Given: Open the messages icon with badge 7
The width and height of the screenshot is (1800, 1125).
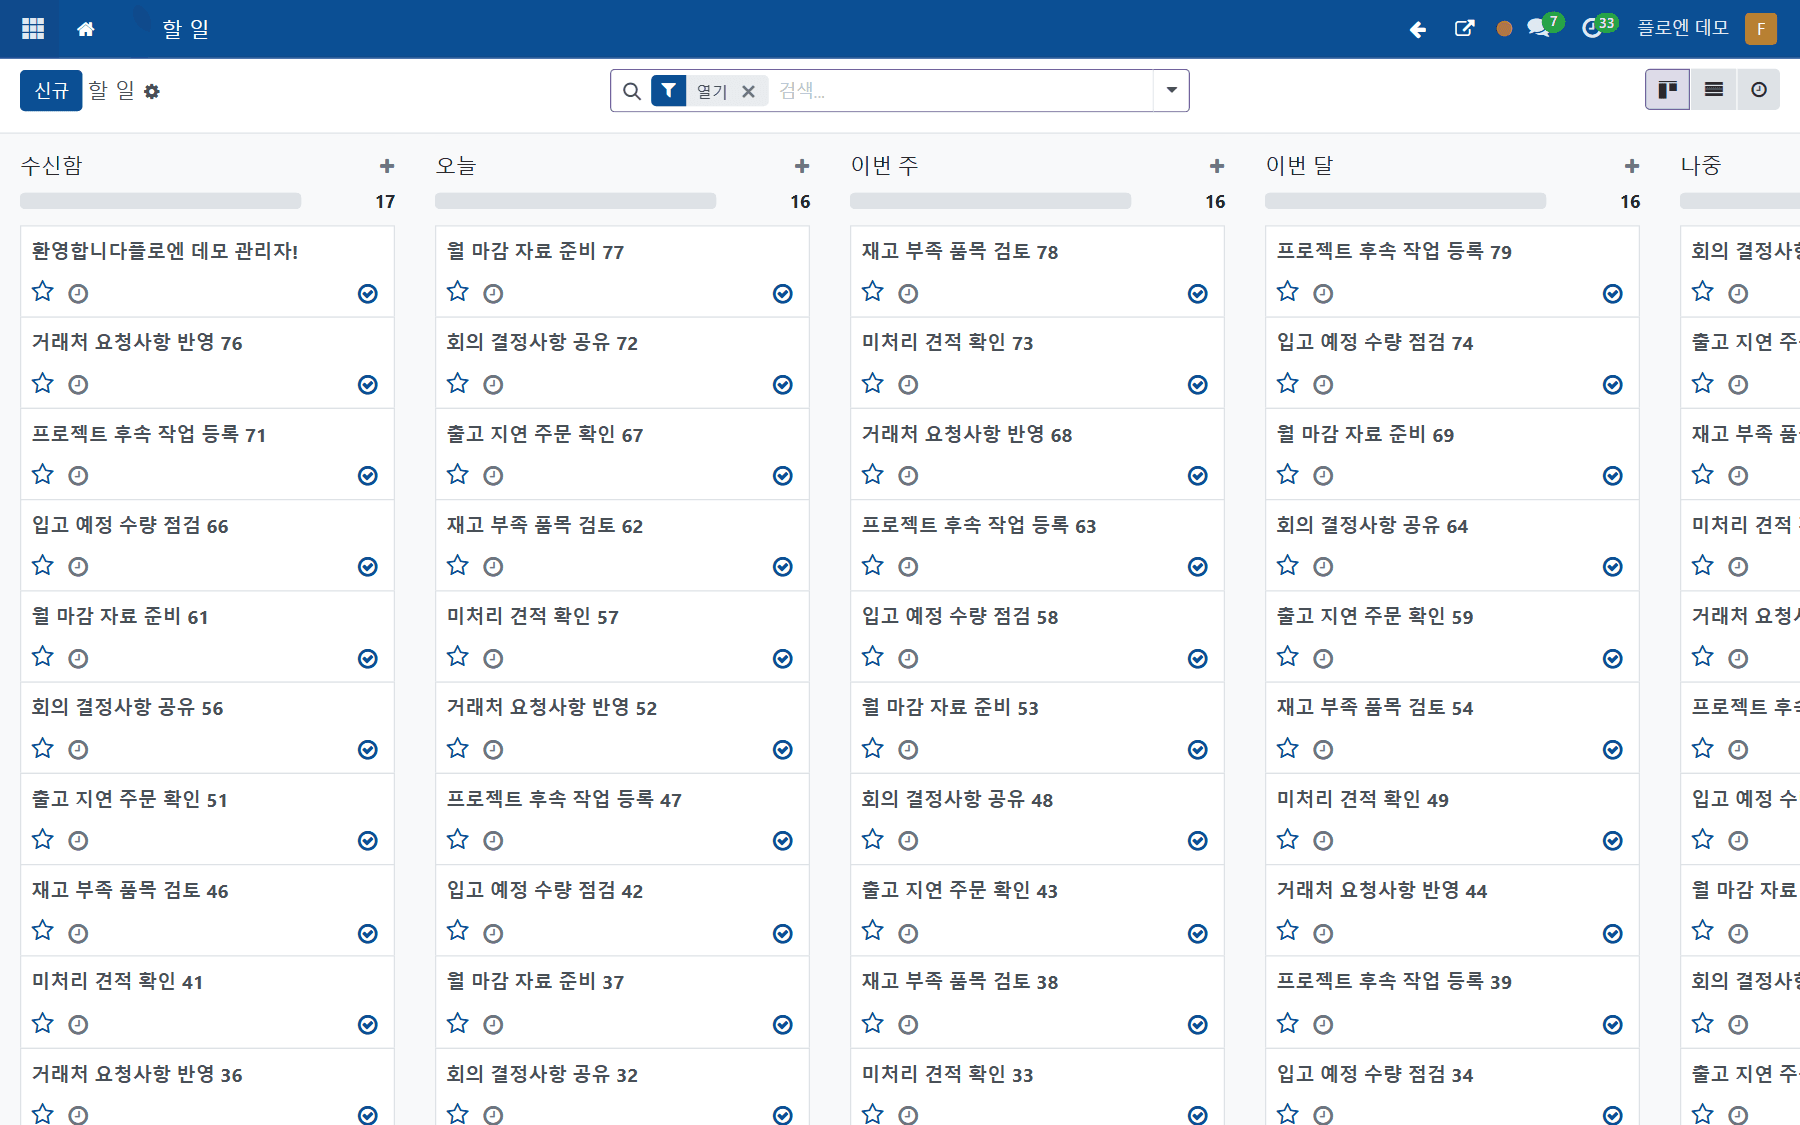Looking at the screenshot, I should click(1543, 26).
